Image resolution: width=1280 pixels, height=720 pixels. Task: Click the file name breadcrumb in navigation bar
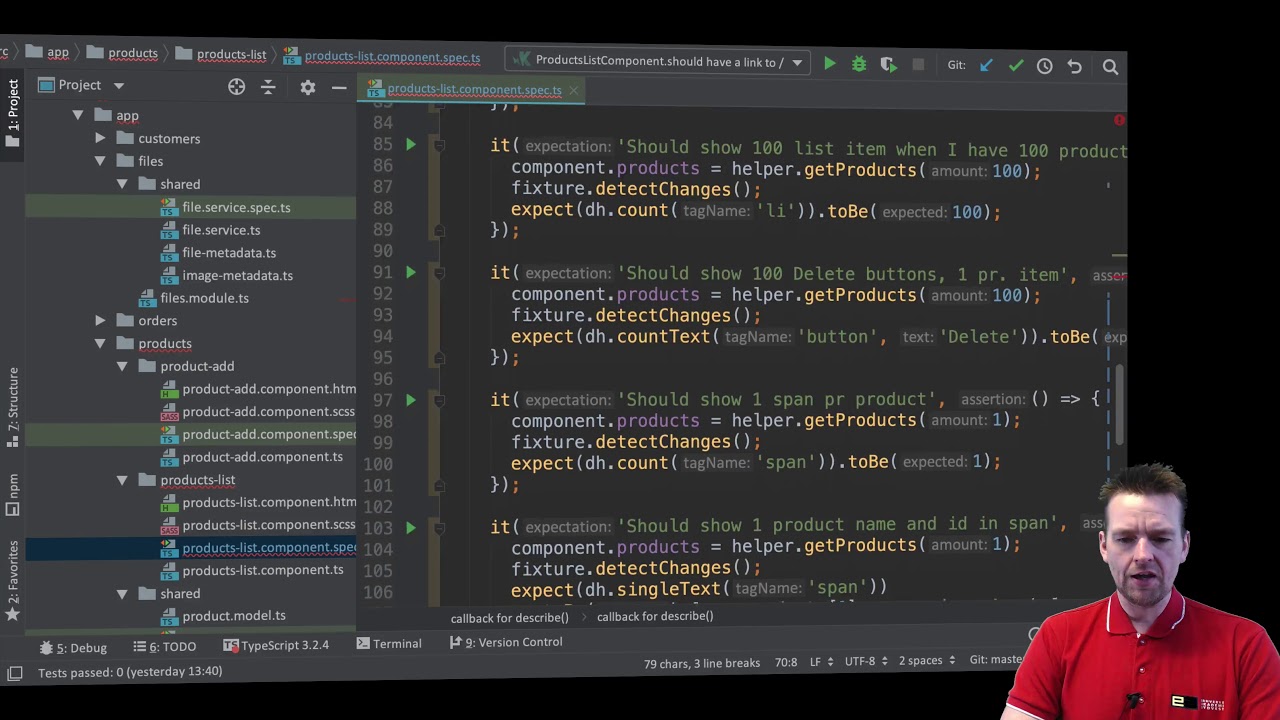coord(382,57)
